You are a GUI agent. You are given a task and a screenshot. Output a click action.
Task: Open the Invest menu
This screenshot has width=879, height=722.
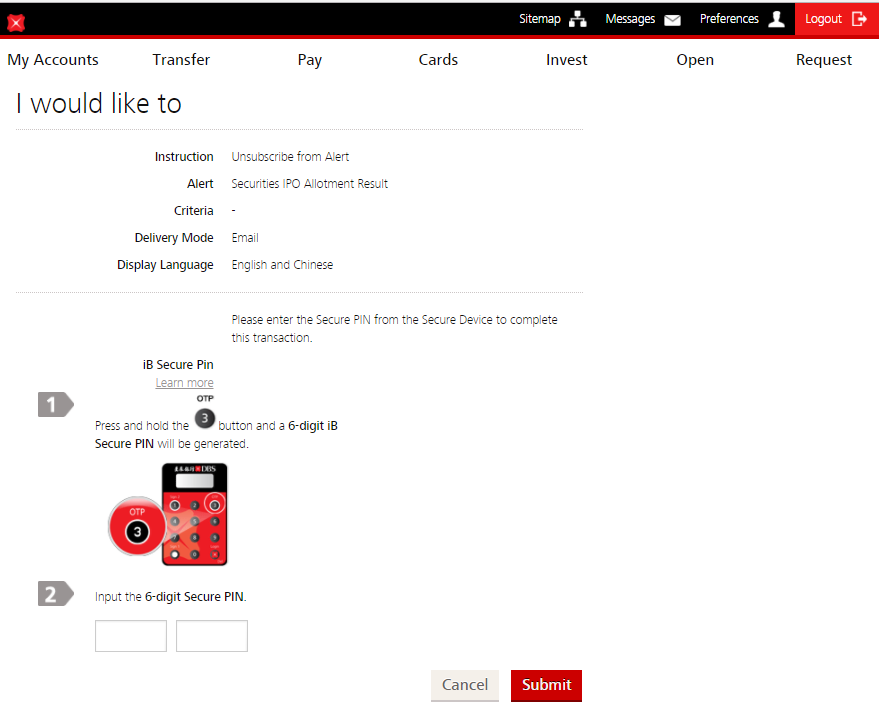(x=567, y=60)
